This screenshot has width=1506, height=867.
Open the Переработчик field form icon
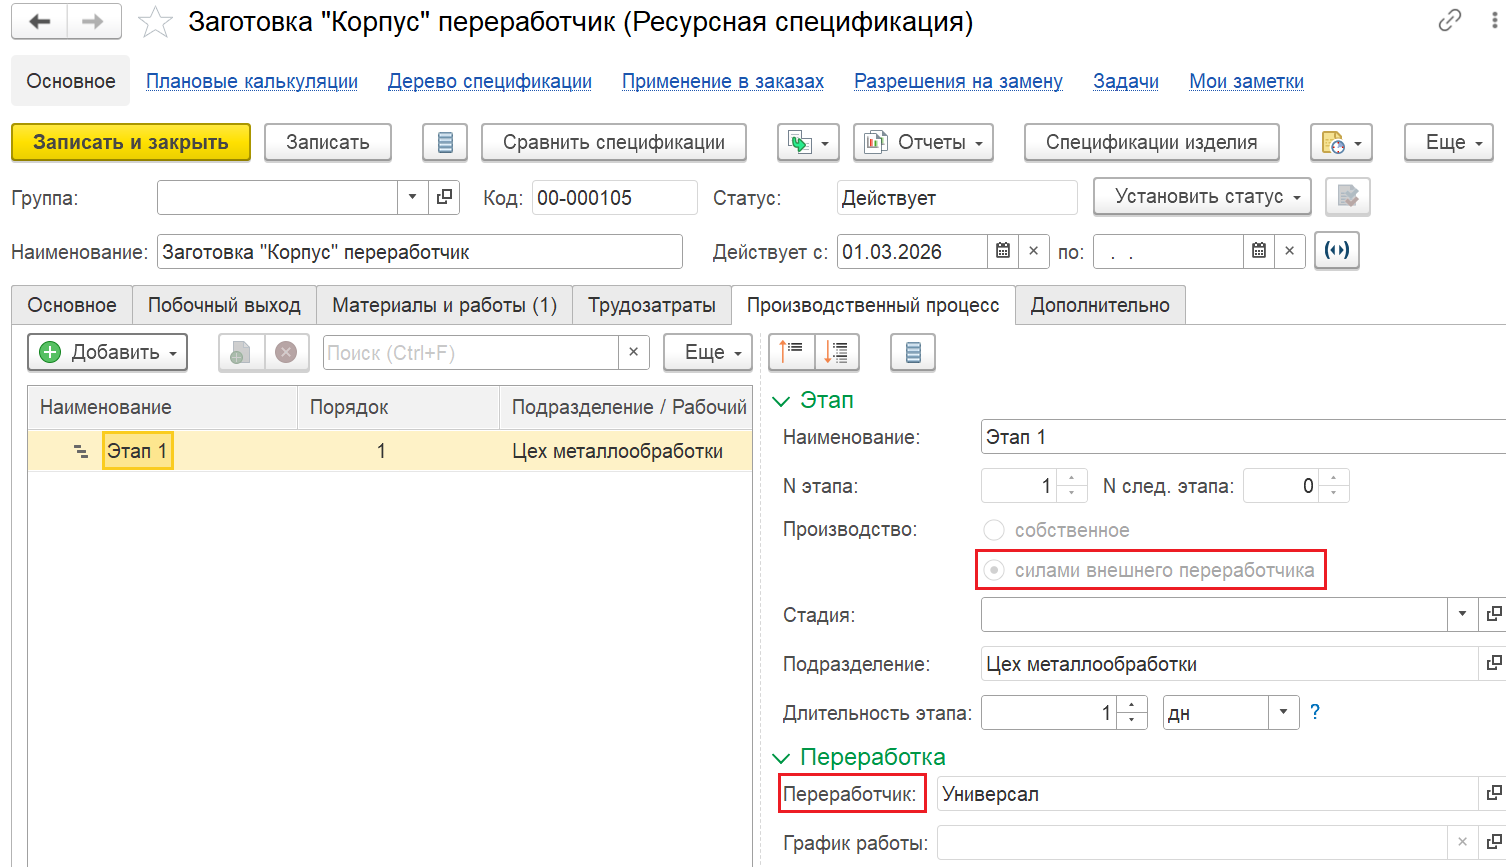click(1492, 793)
